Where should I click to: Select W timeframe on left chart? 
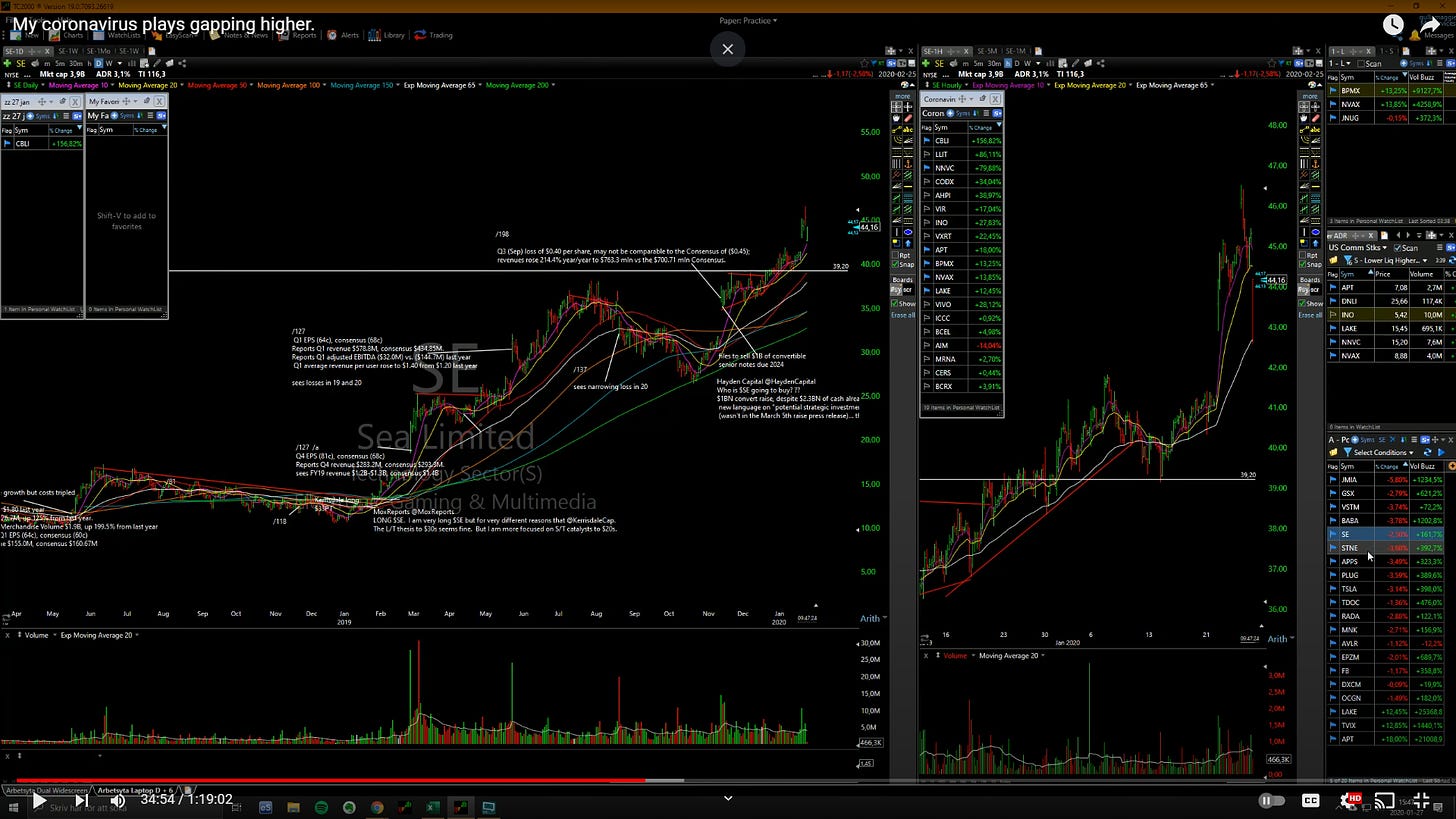pos(109,63)
